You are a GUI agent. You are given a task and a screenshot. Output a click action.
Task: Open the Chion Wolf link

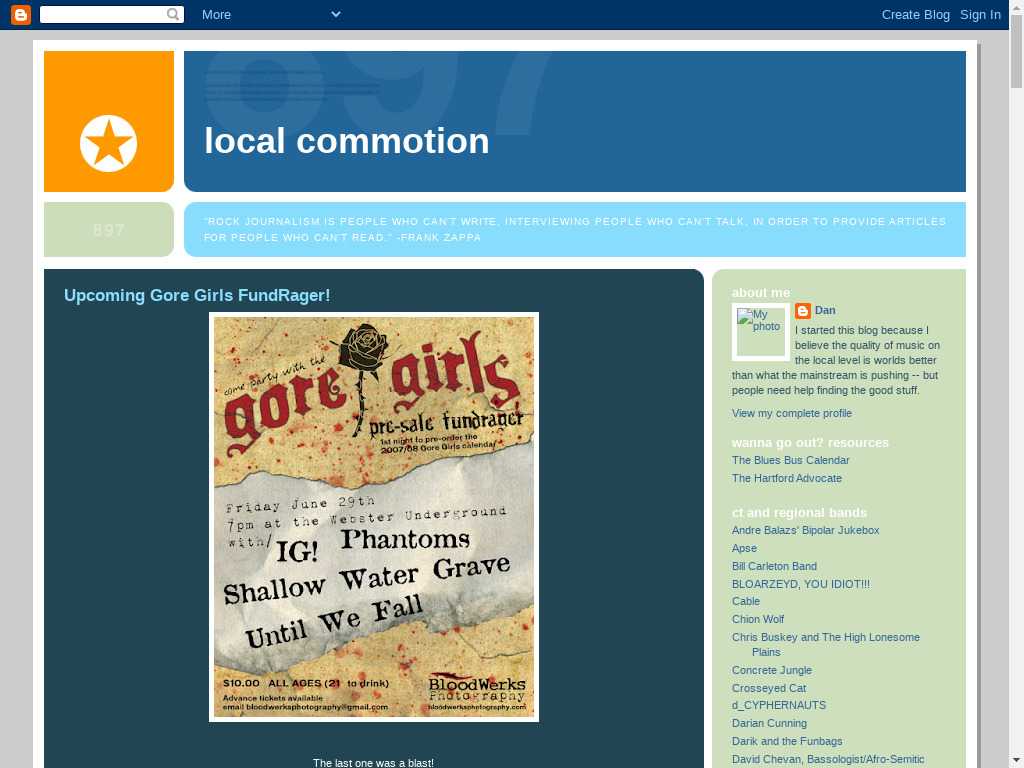(758, 619)
